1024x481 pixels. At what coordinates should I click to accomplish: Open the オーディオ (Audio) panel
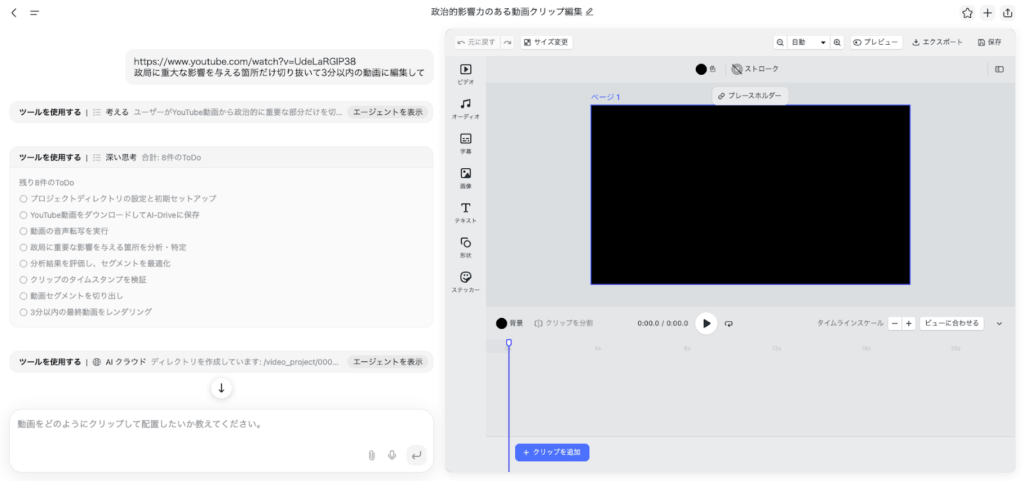click(465, 108)
